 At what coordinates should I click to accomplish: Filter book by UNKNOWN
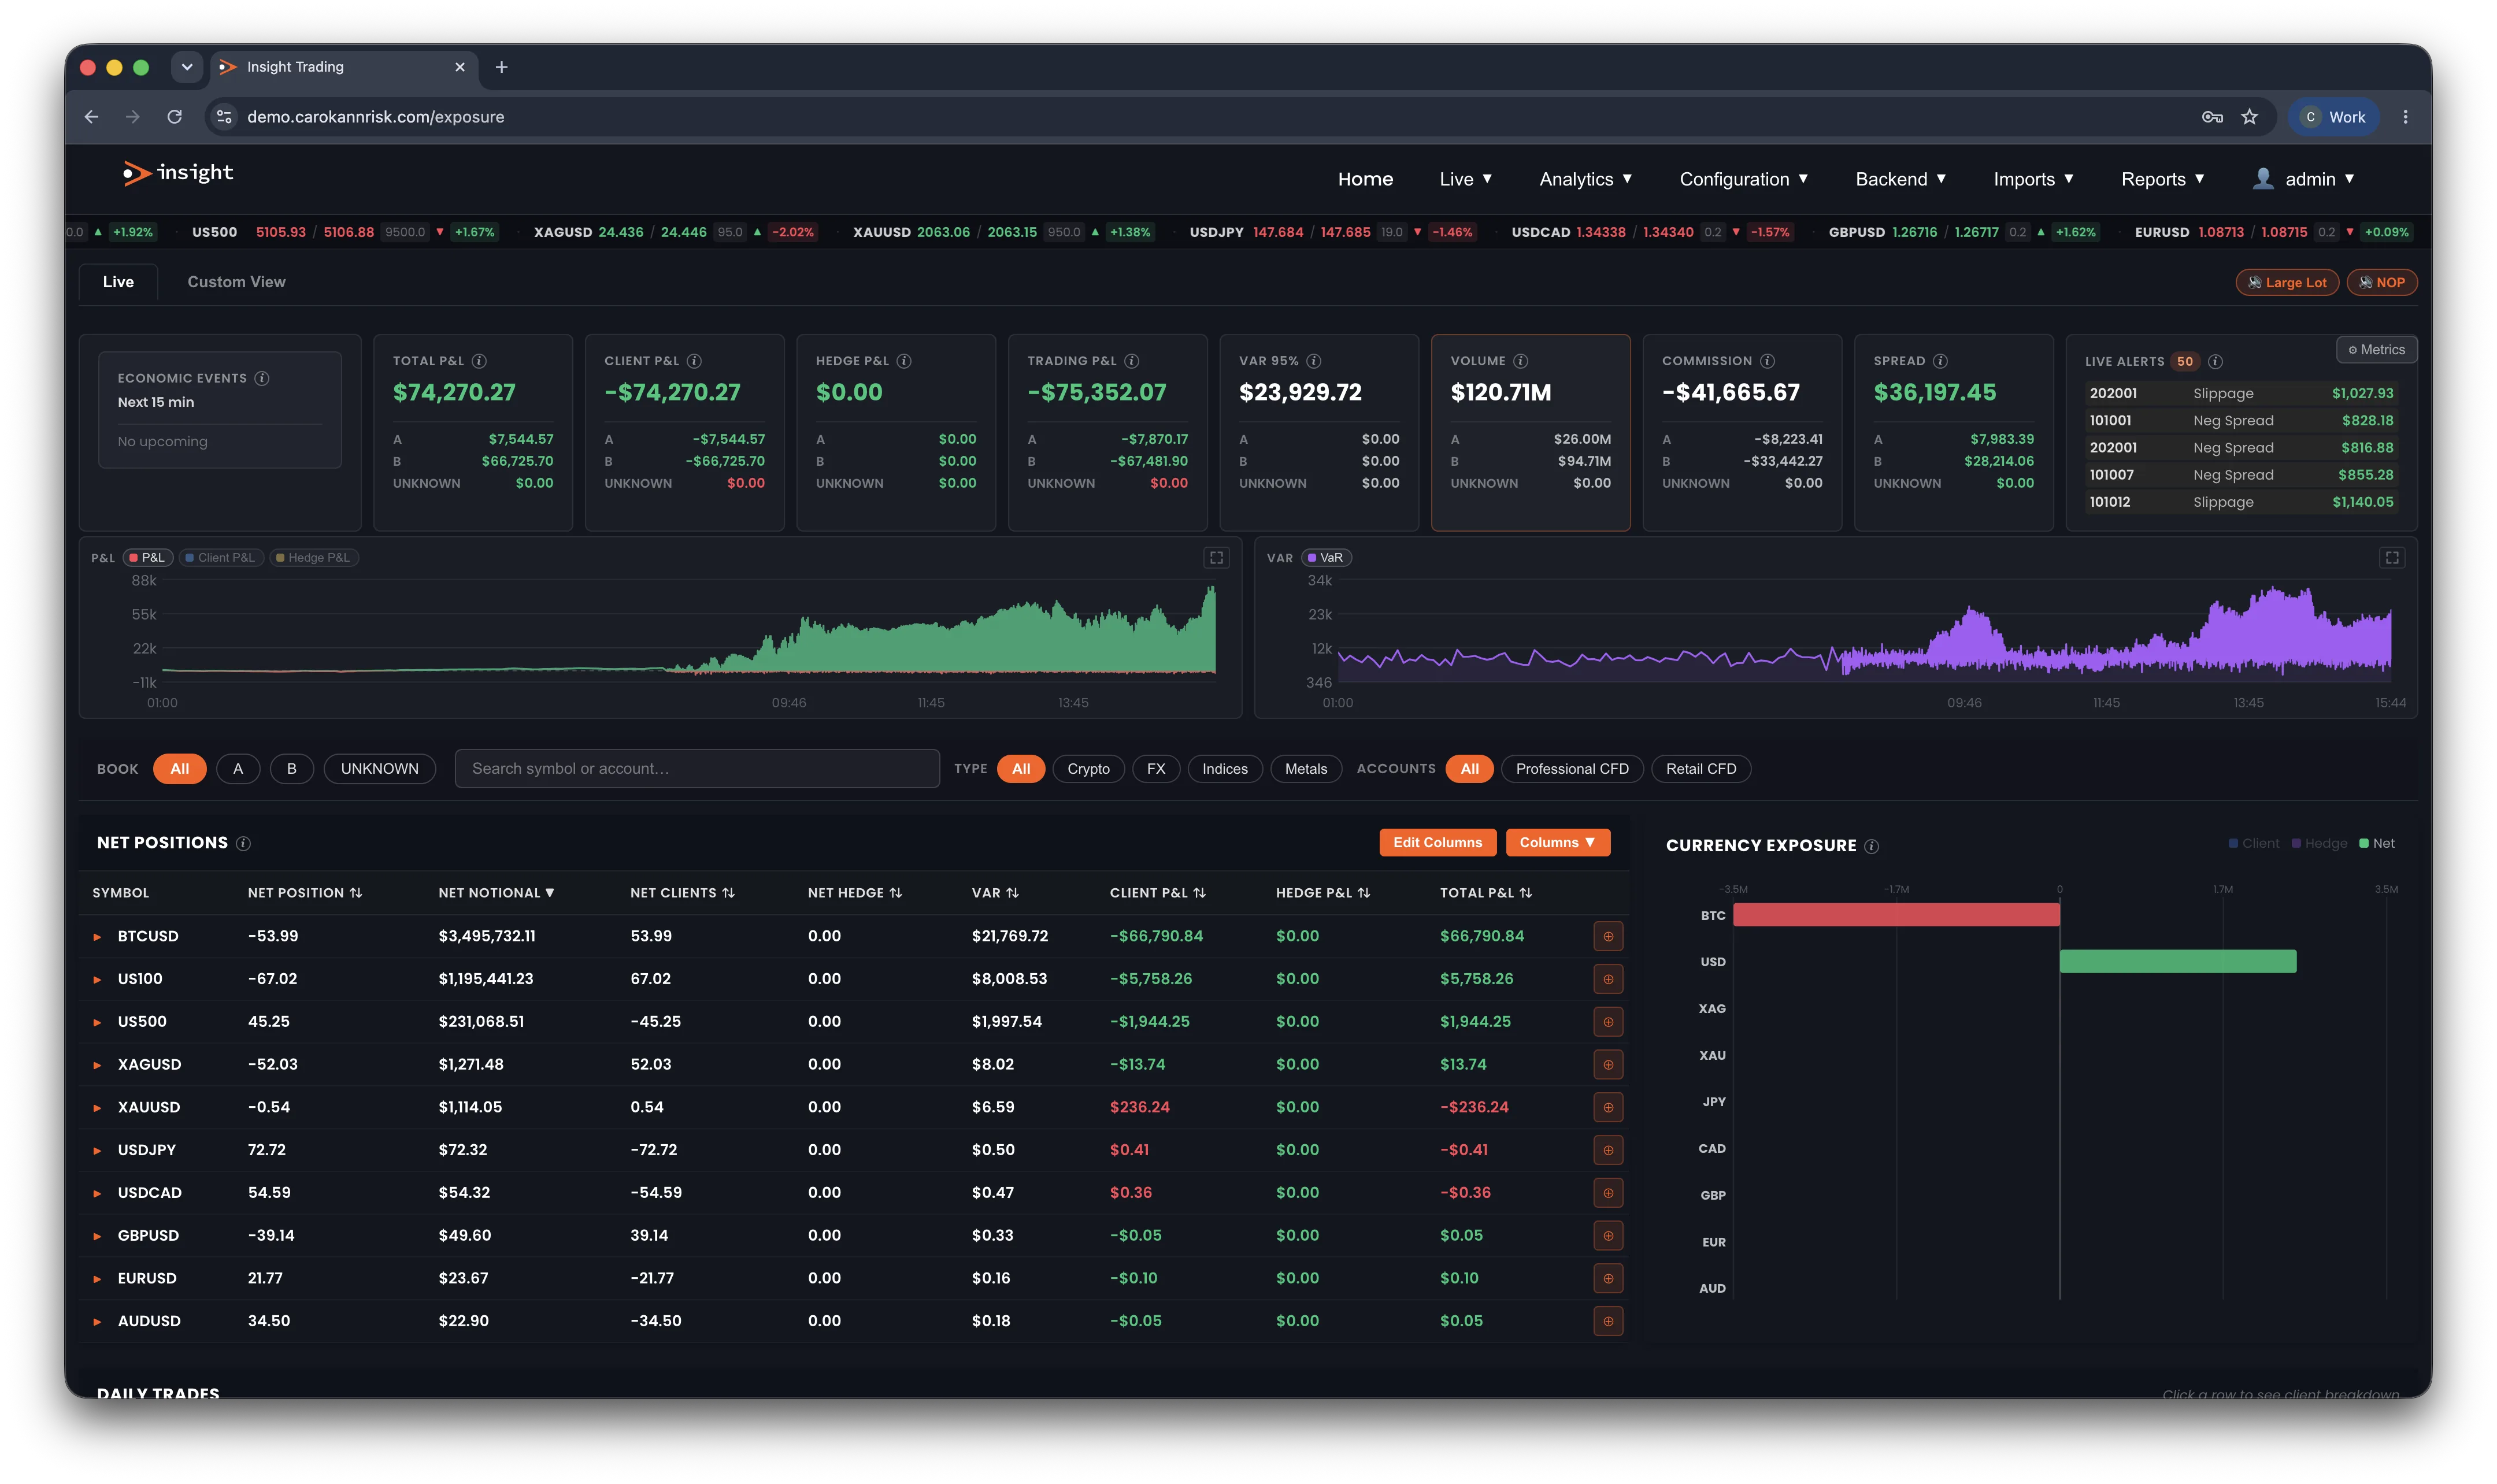380,769
